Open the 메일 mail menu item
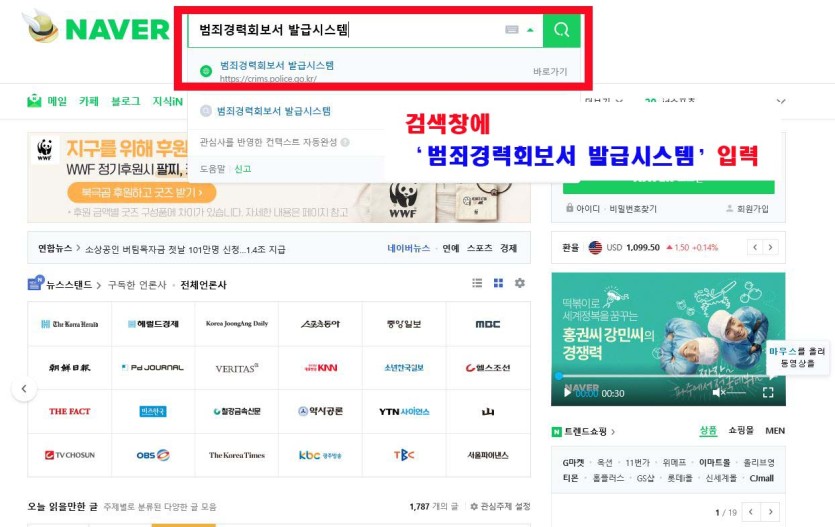Image resolution: width=835 pixels, height=527 pixels. click(48, 101)
